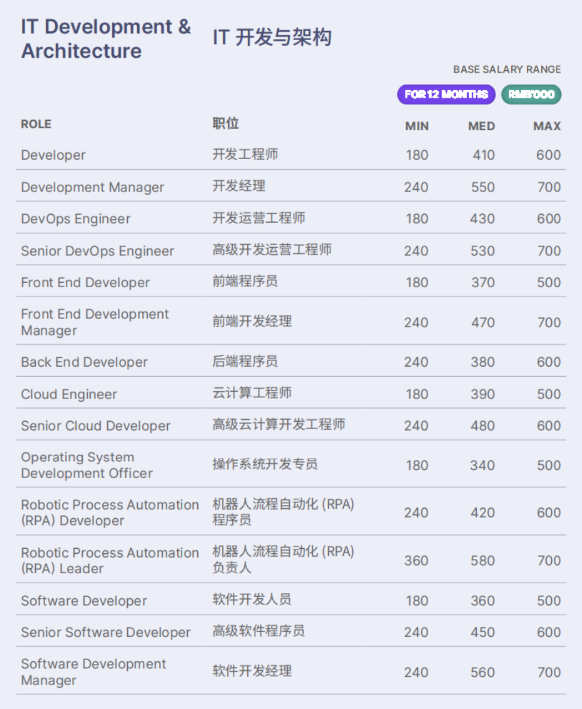This screenshot has width=582, height=709.
Task: Select the MED column header
Action: pyautogui.click(x=481, y=126)
